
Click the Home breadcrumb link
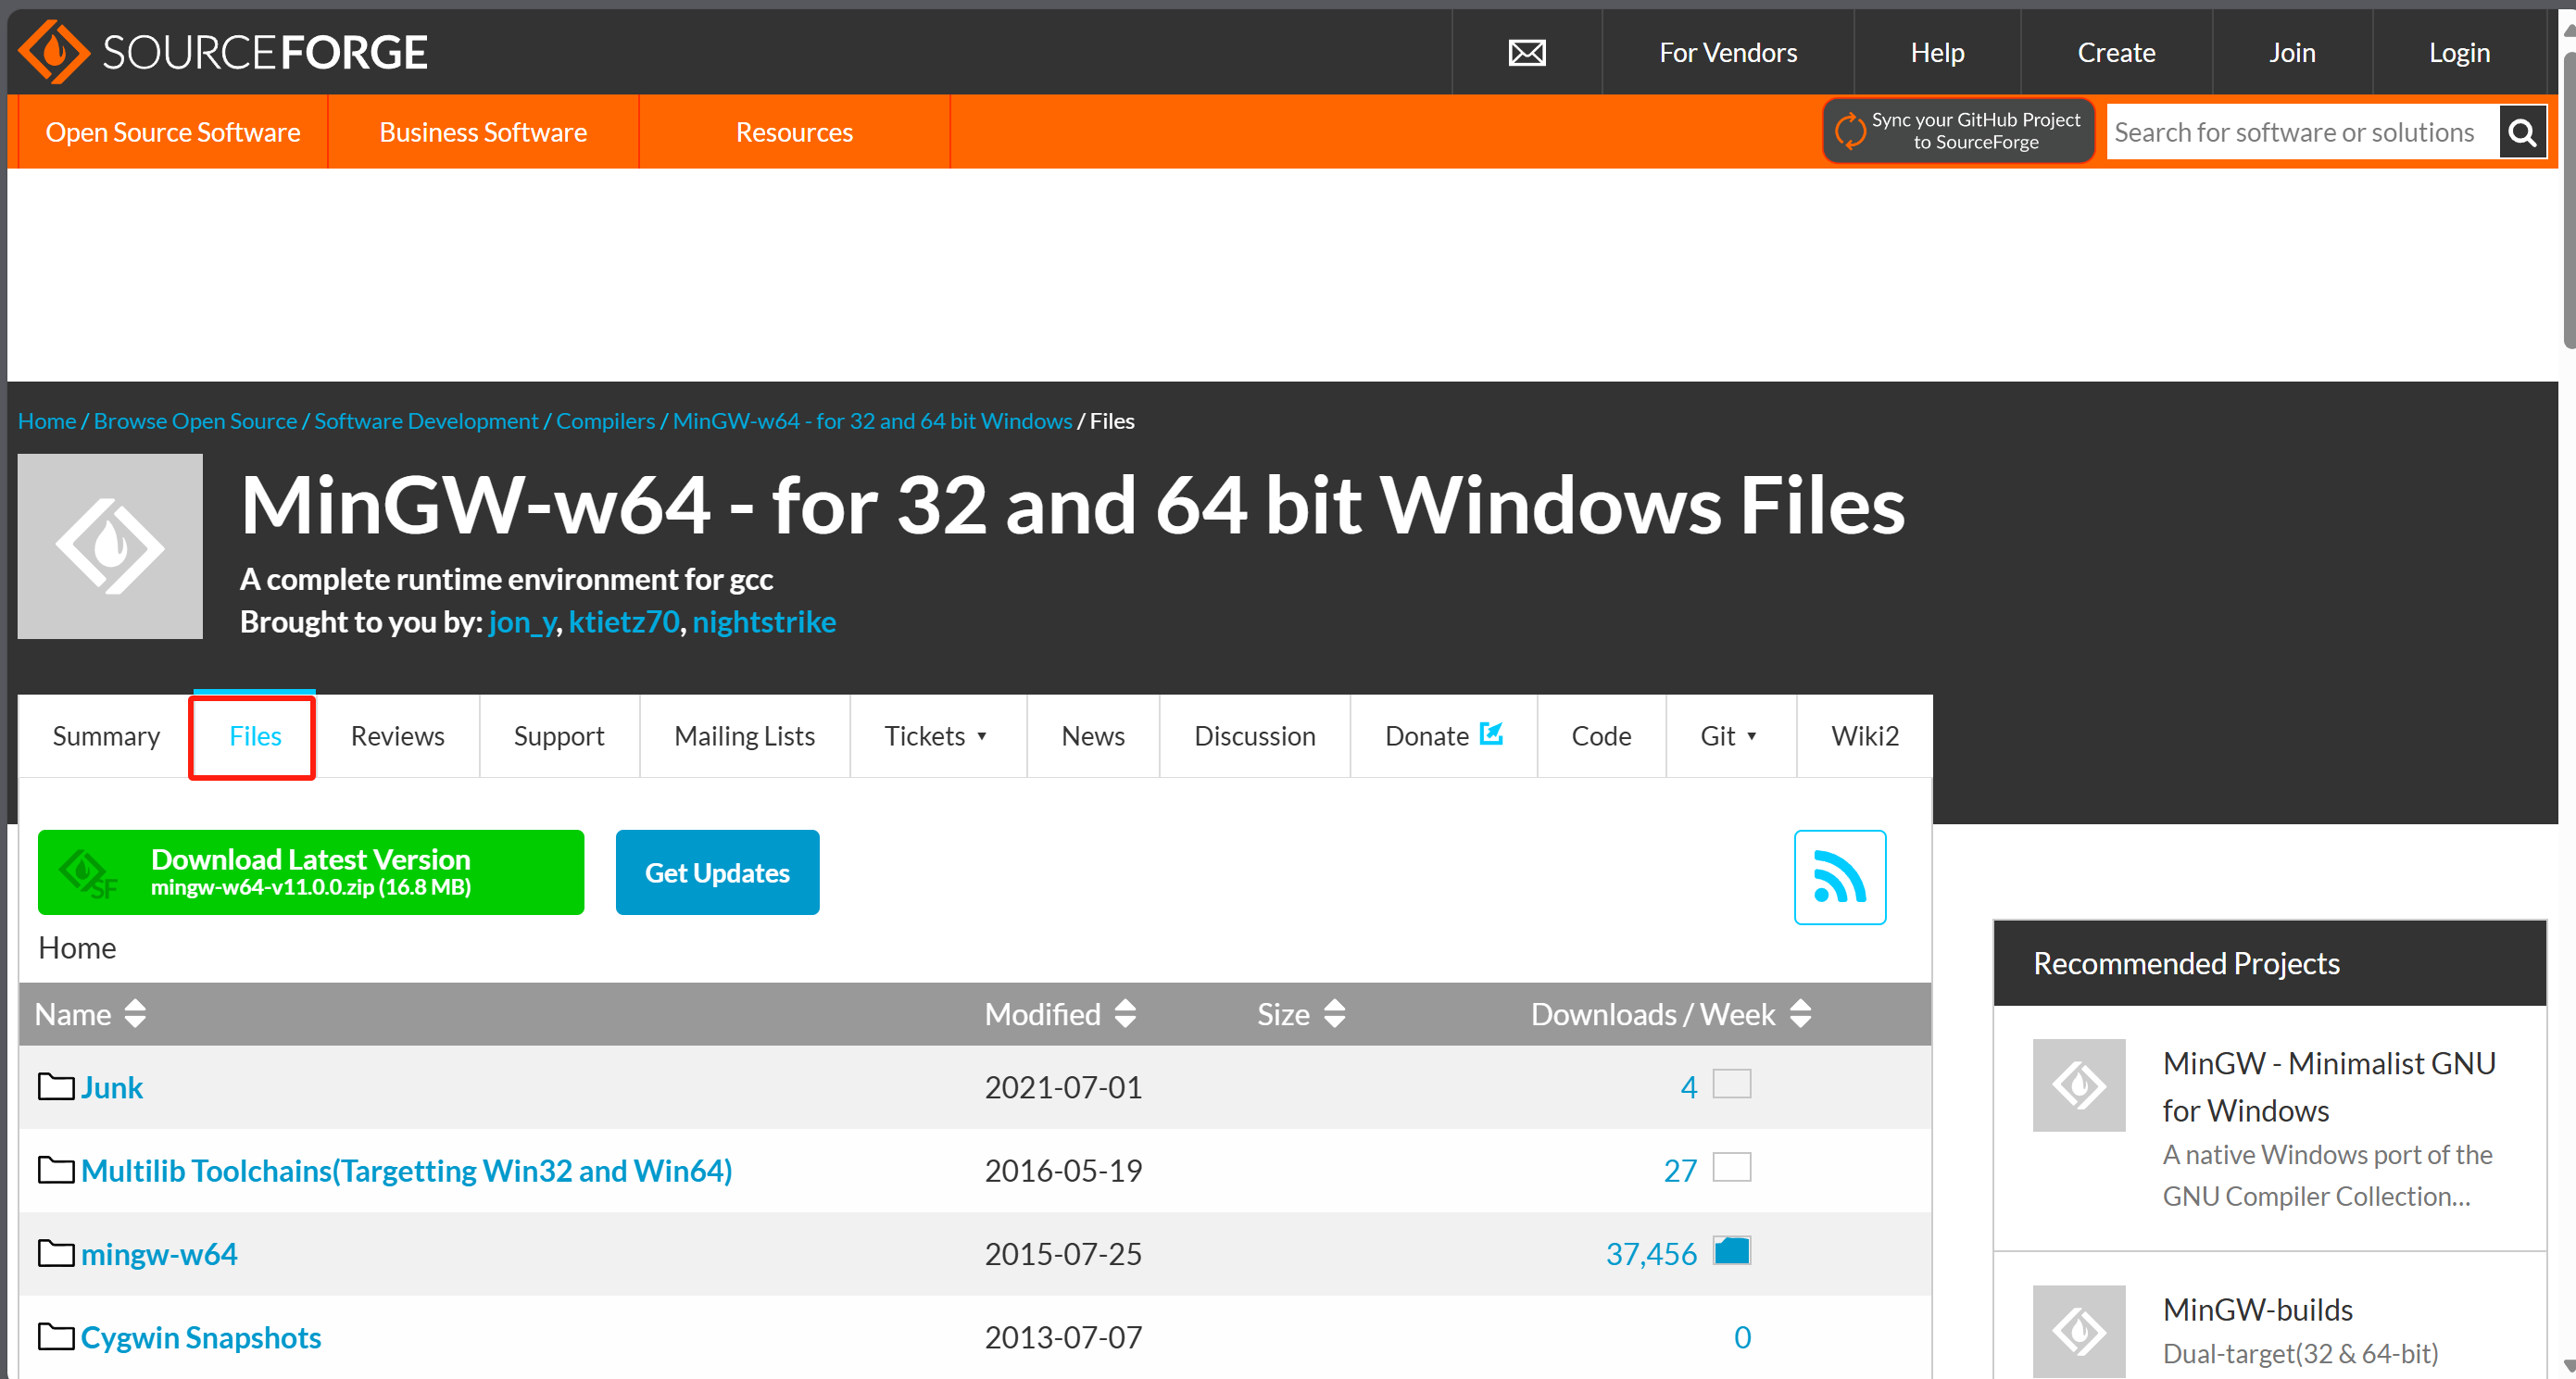point(46,421)
